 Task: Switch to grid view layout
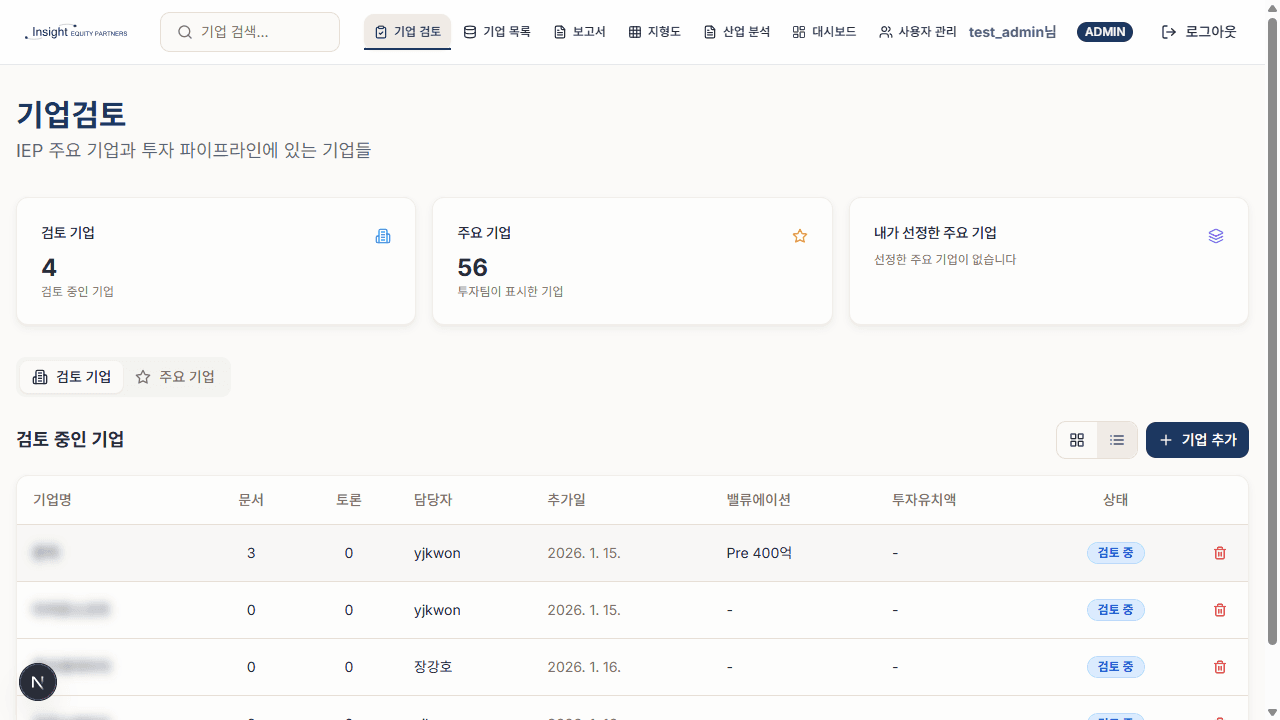click(x=1077, y=440)
